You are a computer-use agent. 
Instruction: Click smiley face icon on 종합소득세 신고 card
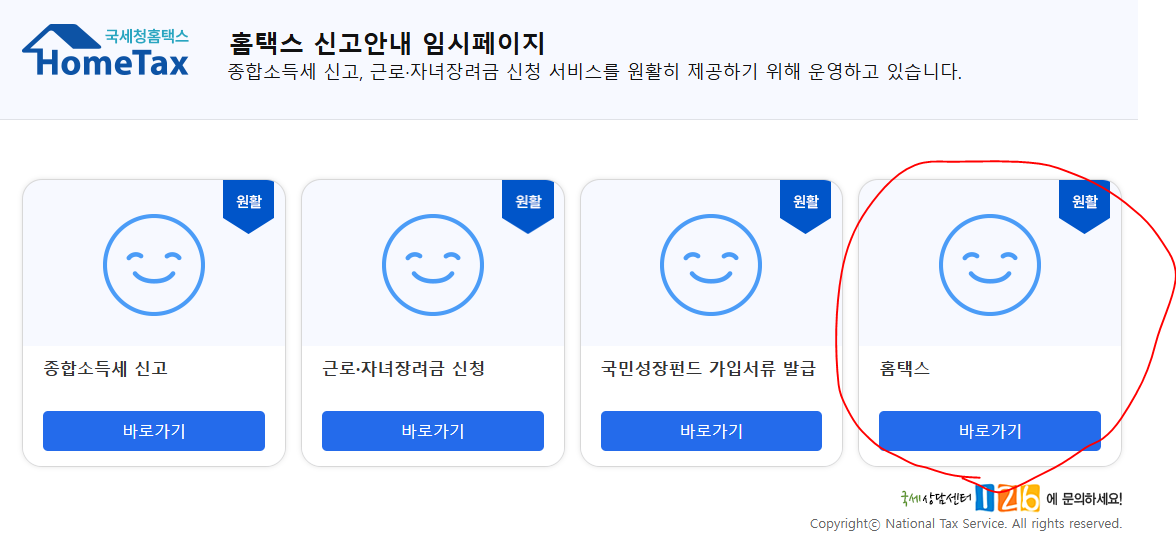(154, 264)
